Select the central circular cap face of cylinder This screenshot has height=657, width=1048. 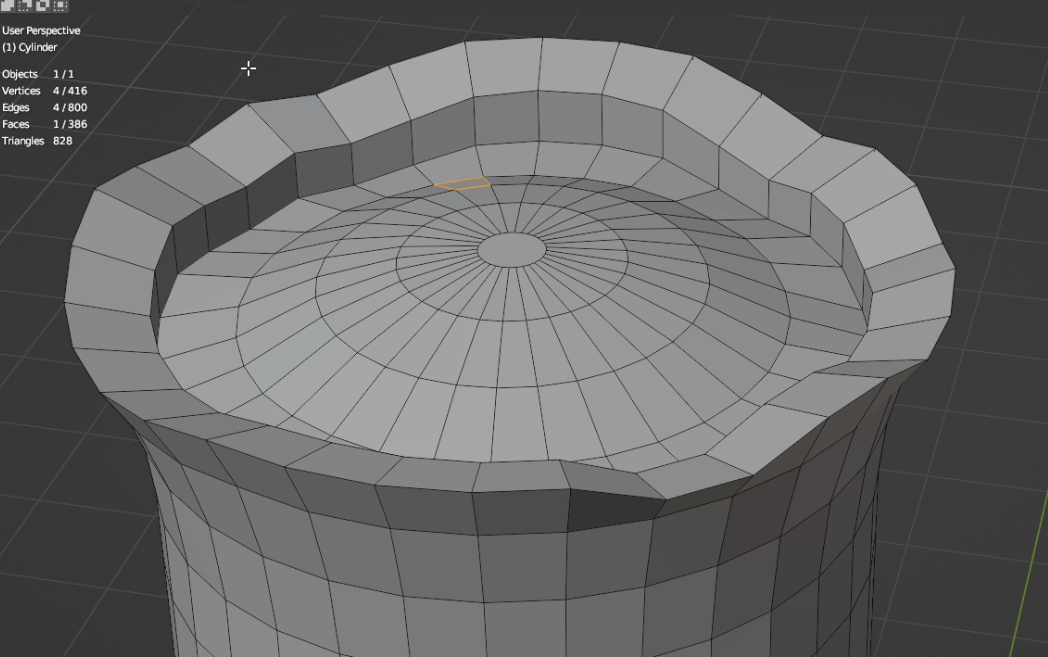coord(512,251)
